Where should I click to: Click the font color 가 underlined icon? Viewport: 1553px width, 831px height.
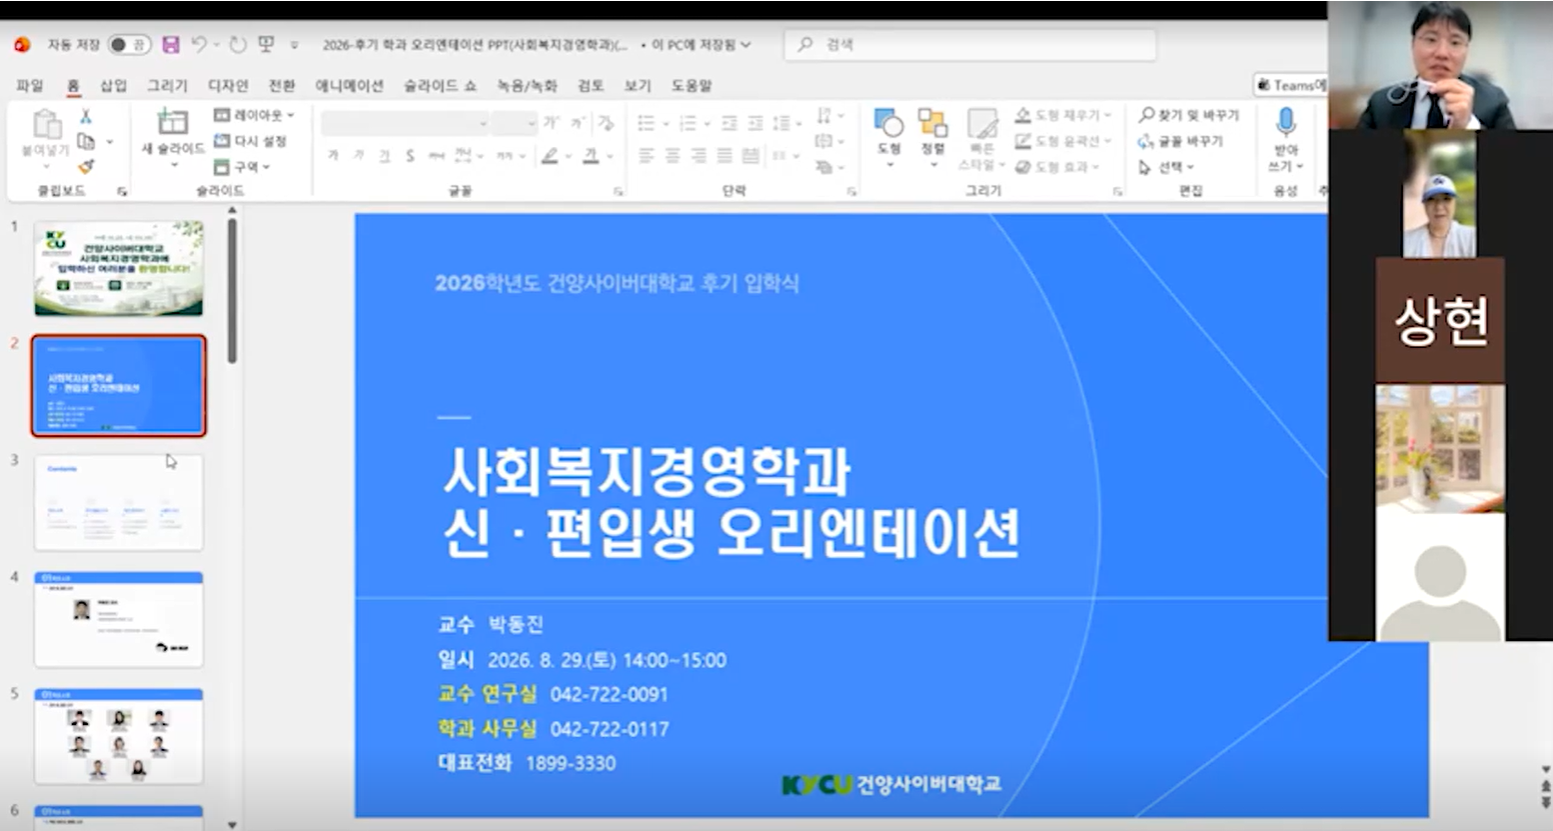coord(590,156)
